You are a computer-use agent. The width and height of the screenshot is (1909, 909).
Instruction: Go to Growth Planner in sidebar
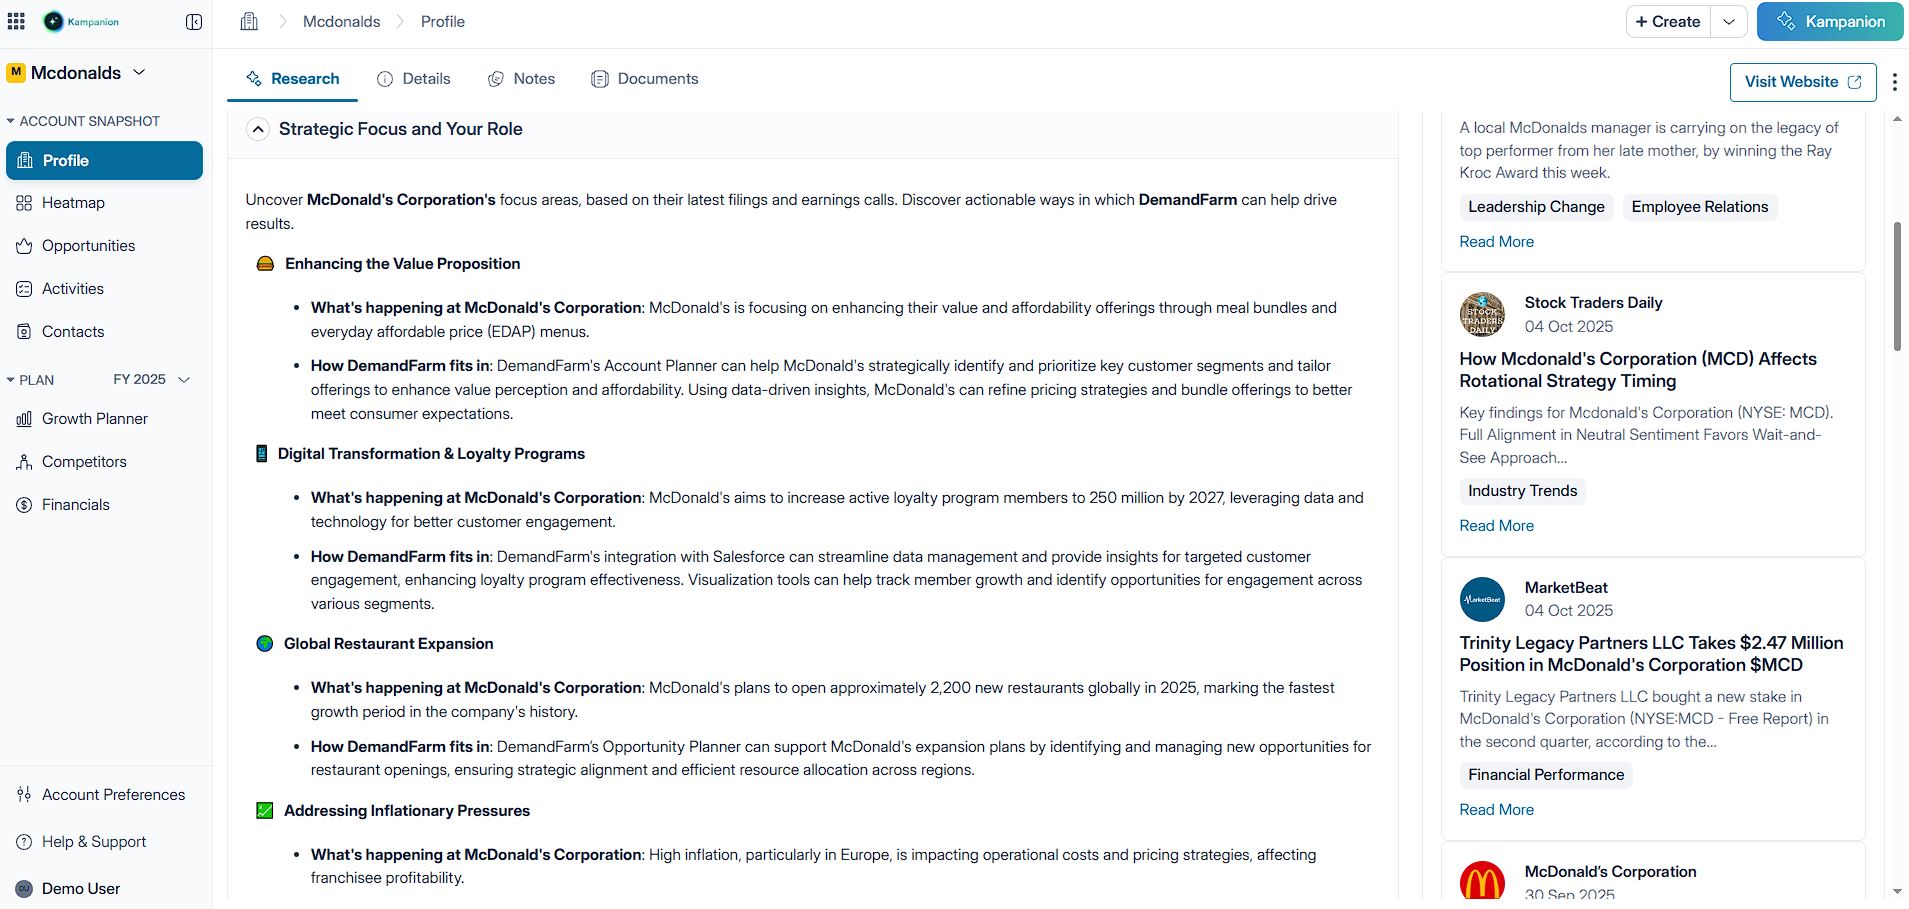(x=94, y=419)
